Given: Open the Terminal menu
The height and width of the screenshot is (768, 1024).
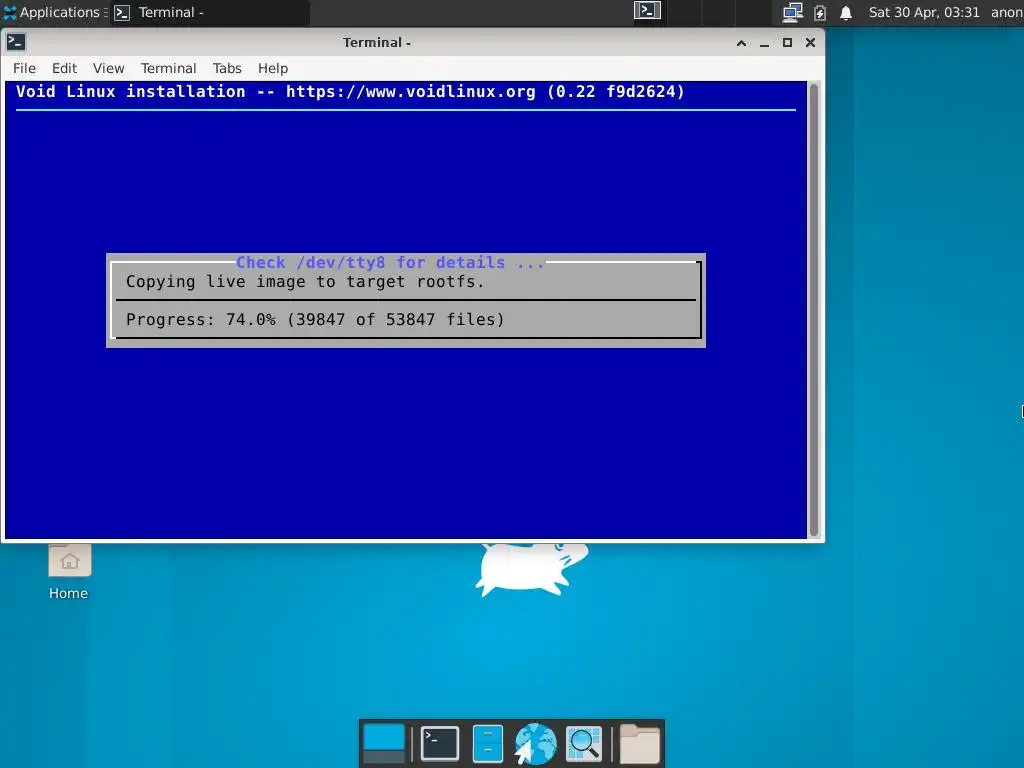Looking at the screenshot, I should point(168,68).
